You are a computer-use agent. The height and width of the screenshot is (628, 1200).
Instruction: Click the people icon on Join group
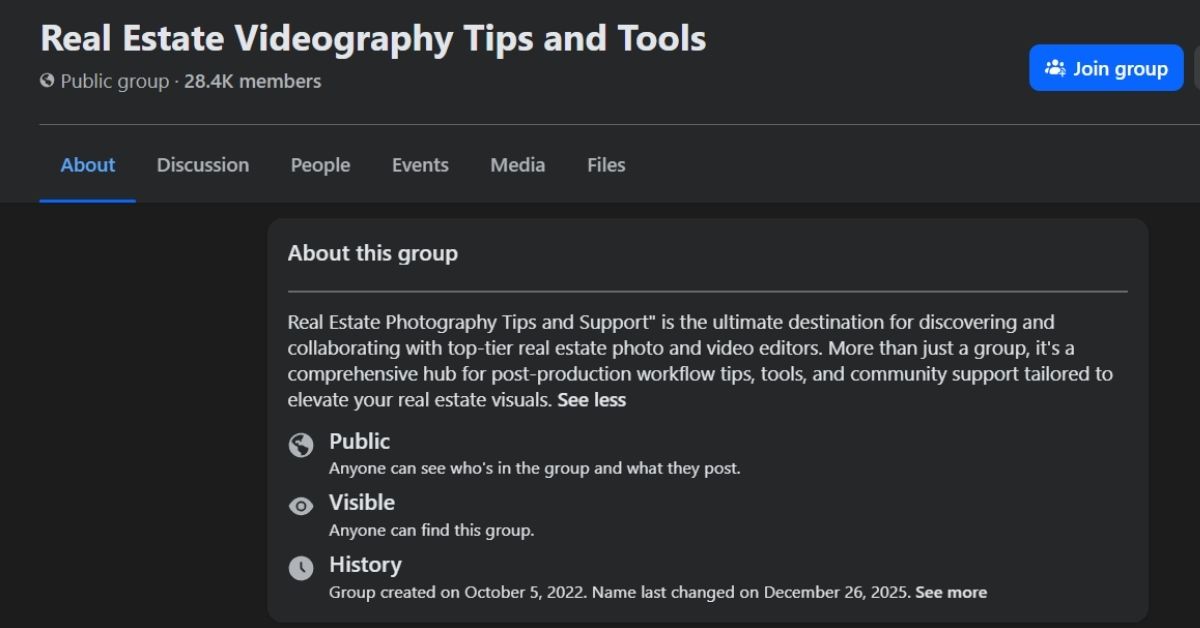point(1055,68)
